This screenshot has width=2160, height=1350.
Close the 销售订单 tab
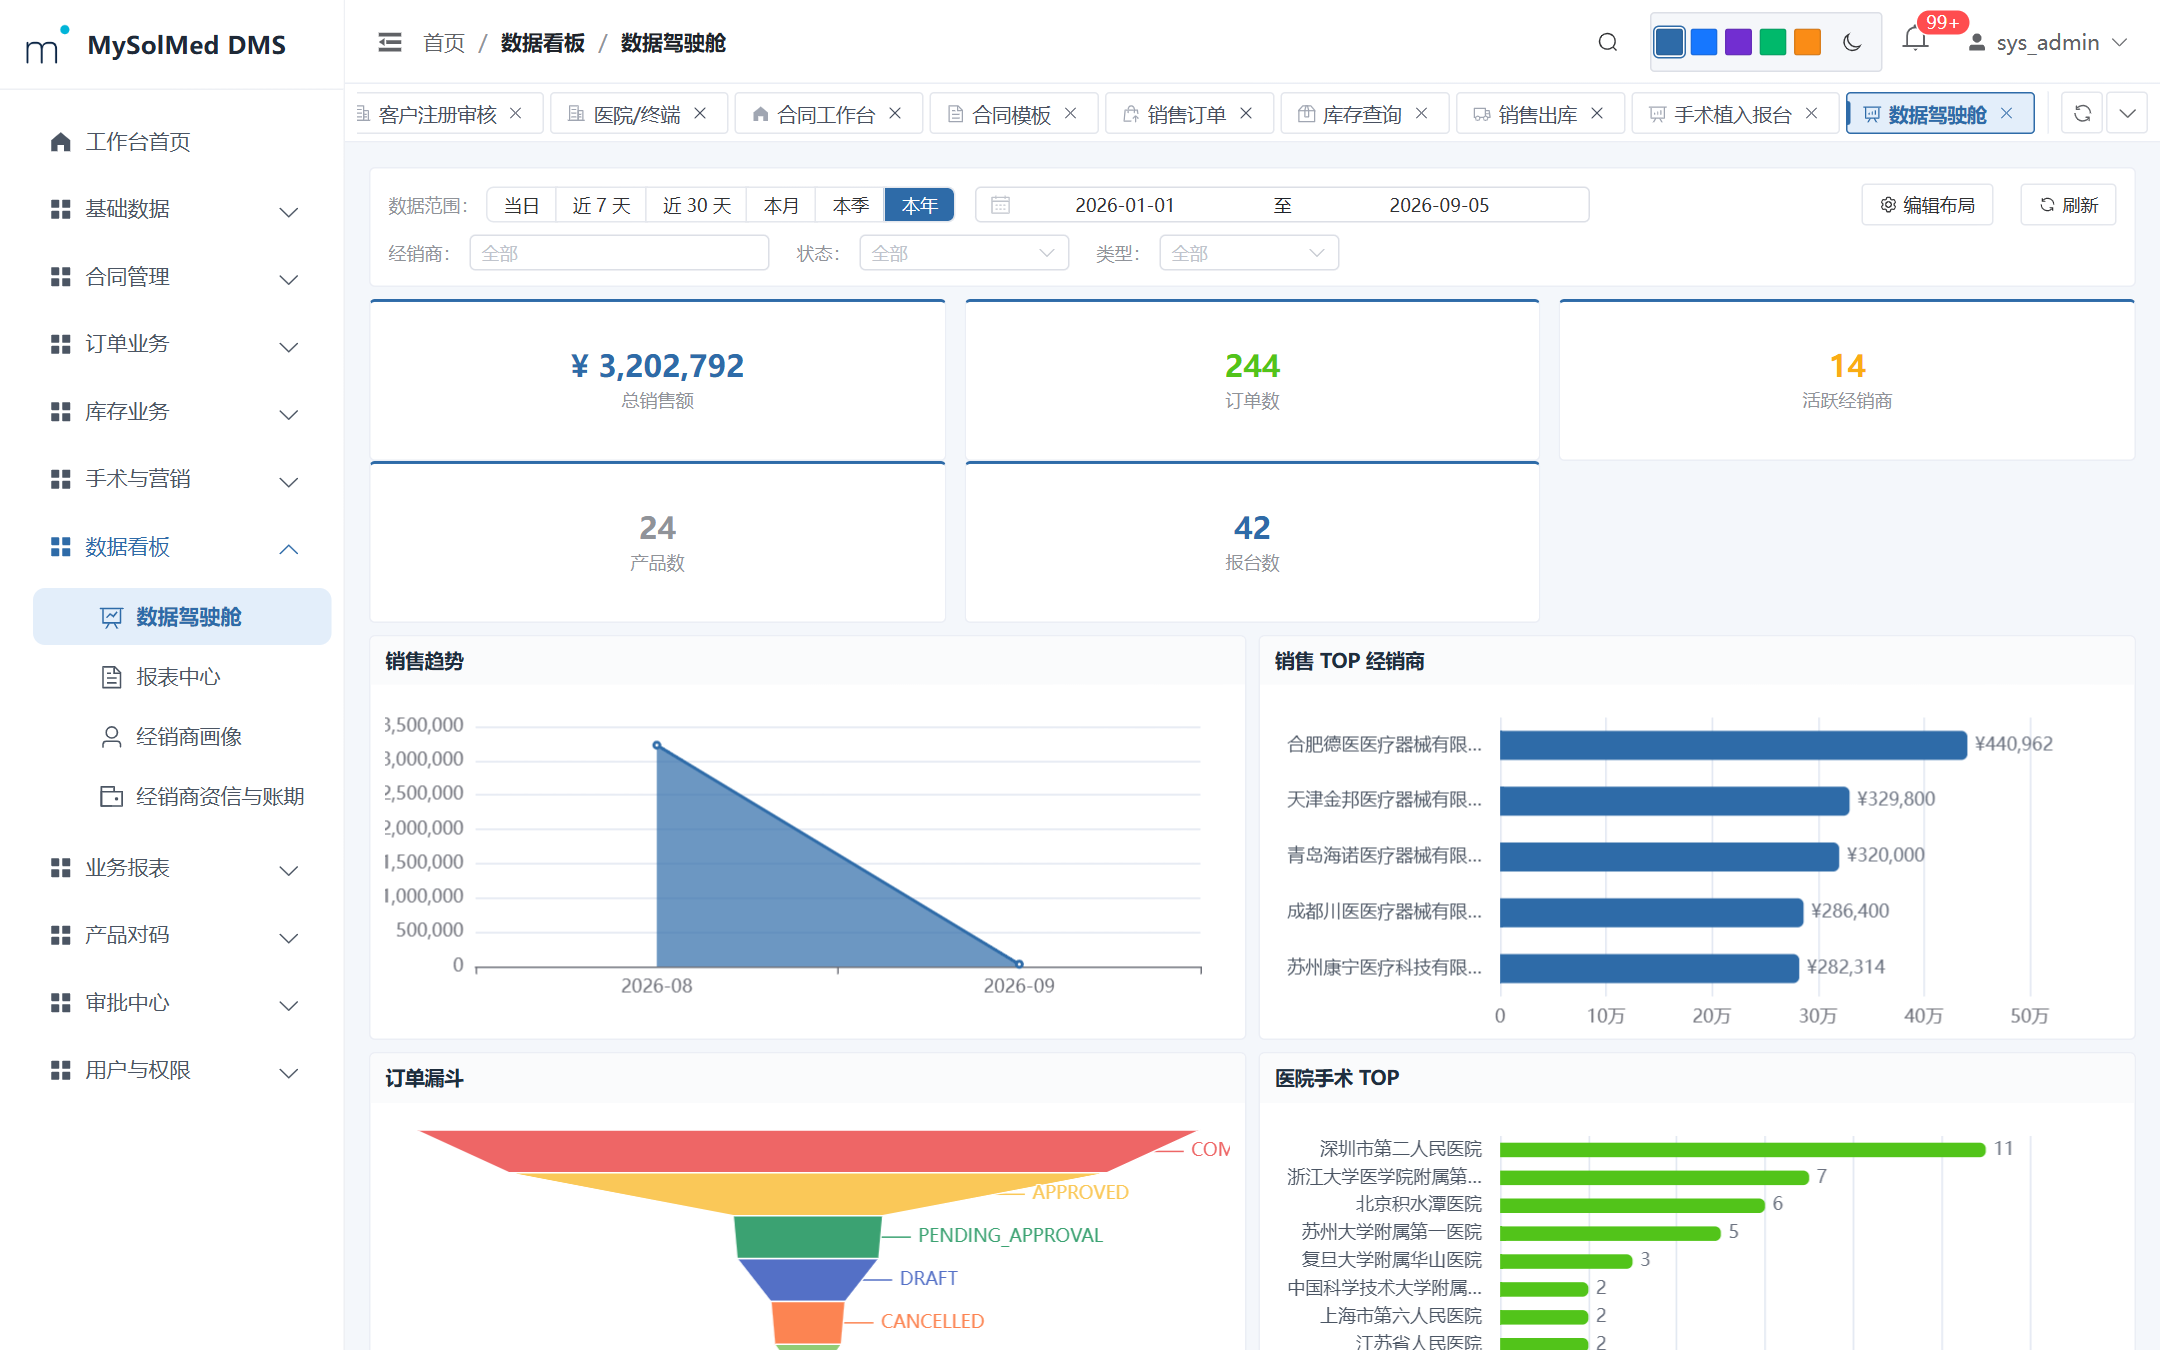pyautogui.click(x=1246, y=113)
